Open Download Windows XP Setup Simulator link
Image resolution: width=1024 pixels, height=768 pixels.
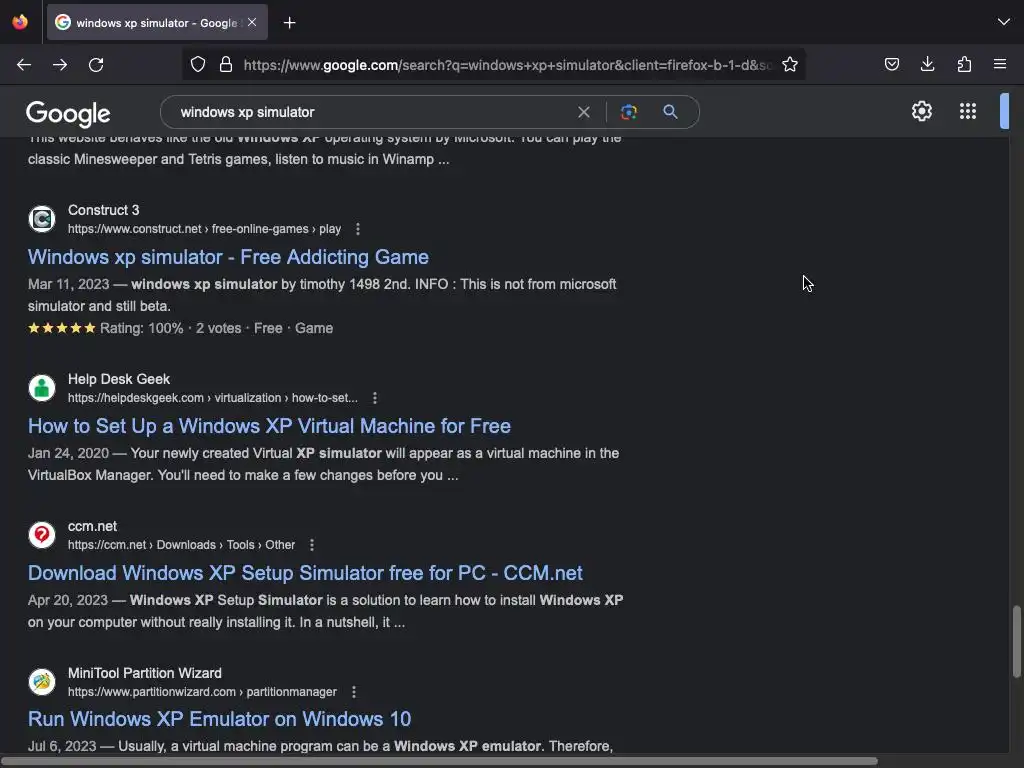(x=305, y=573)
